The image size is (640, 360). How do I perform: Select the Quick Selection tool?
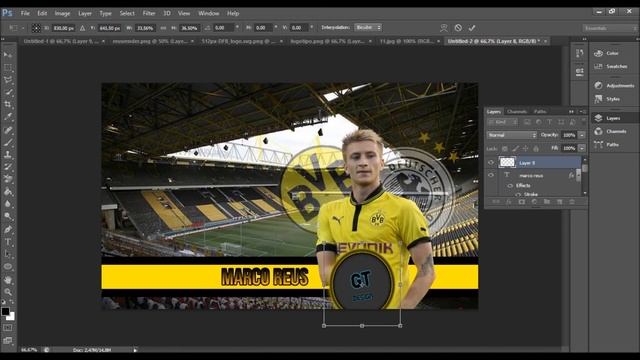point(8,92)
